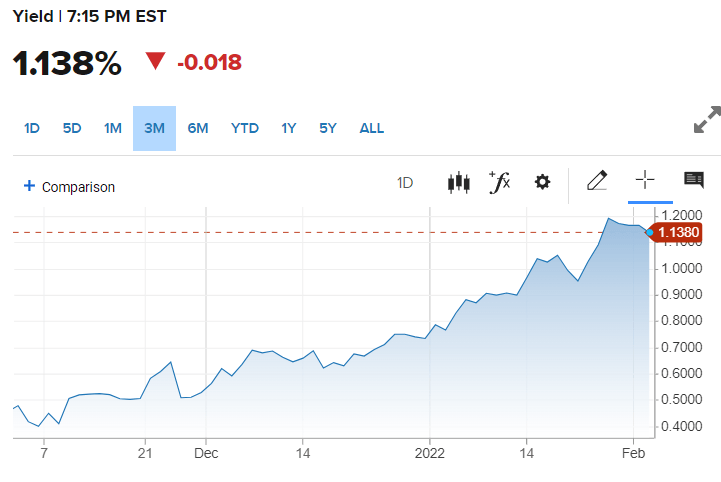Toggle the crosshair tool
The image size is (721, 482).
645,181
